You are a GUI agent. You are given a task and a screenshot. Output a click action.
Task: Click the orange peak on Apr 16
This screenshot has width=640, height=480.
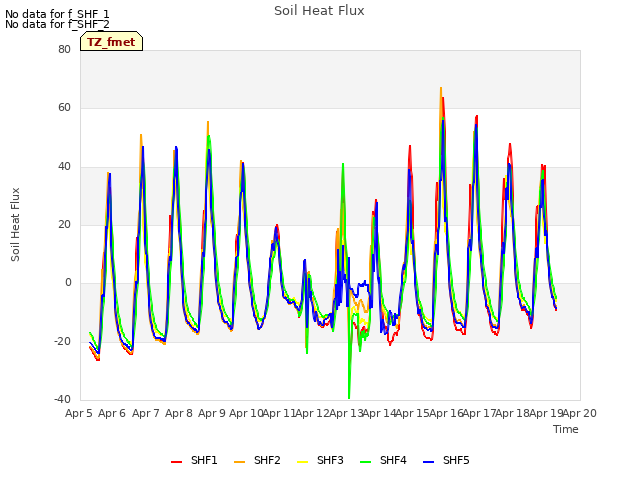pyautogui.click(x=441, y=89)
